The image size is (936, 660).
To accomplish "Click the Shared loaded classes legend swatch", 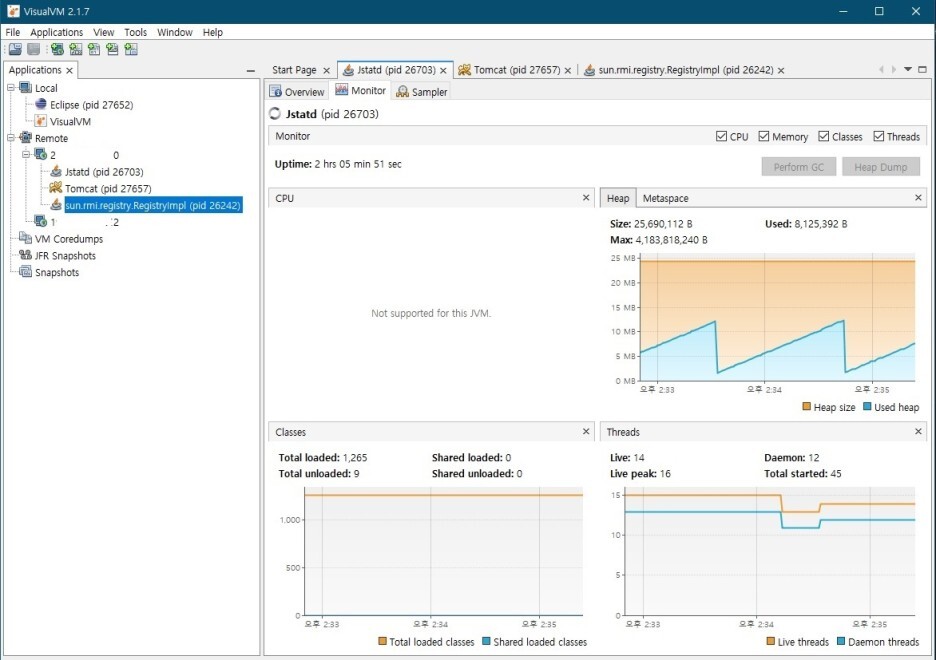I will 487,641.
